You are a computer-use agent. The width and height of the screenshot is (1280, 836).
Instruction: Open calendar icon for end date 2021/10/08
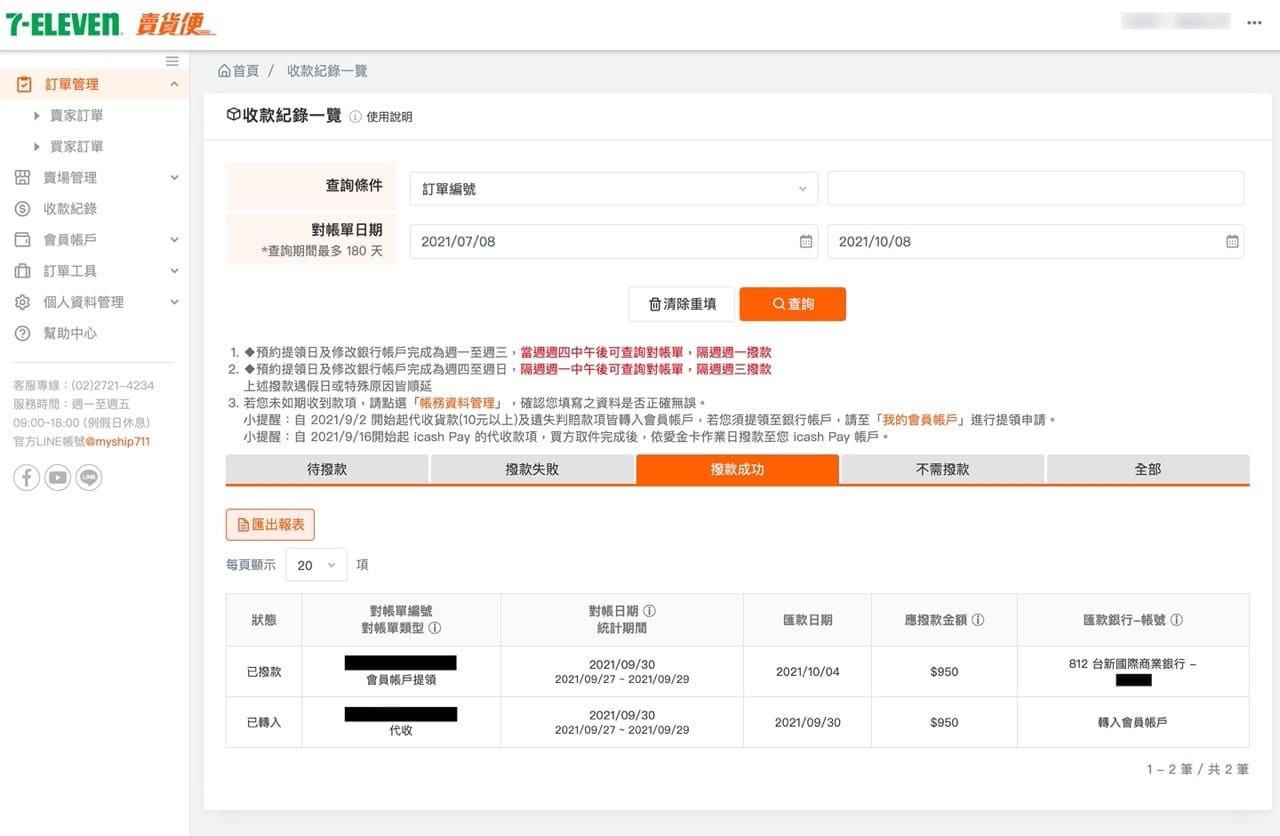click(1232, 241)
